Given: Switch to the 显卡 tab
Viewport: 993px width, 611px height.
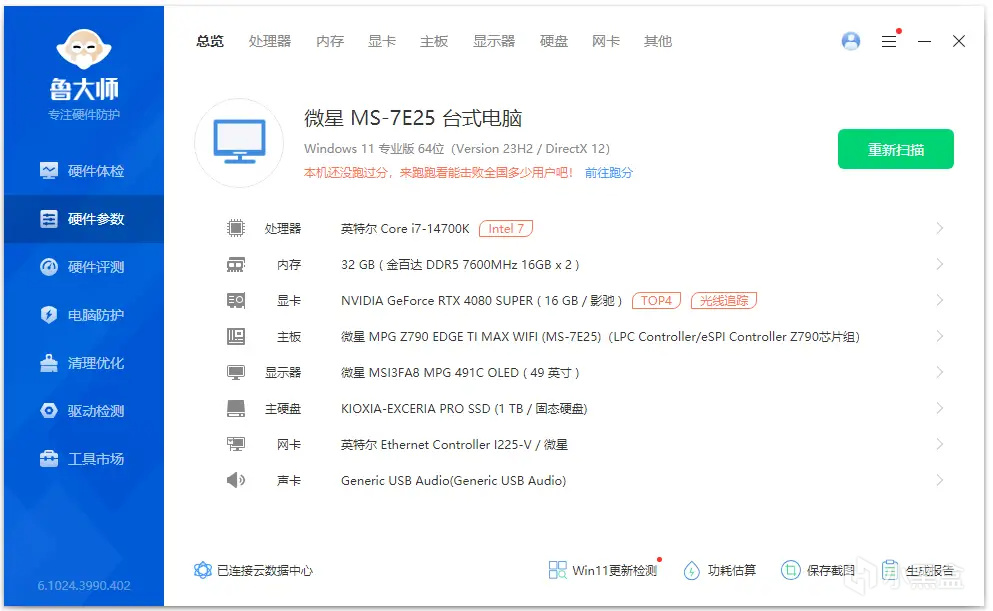Looking at the screenshot, I should [382, 41].
